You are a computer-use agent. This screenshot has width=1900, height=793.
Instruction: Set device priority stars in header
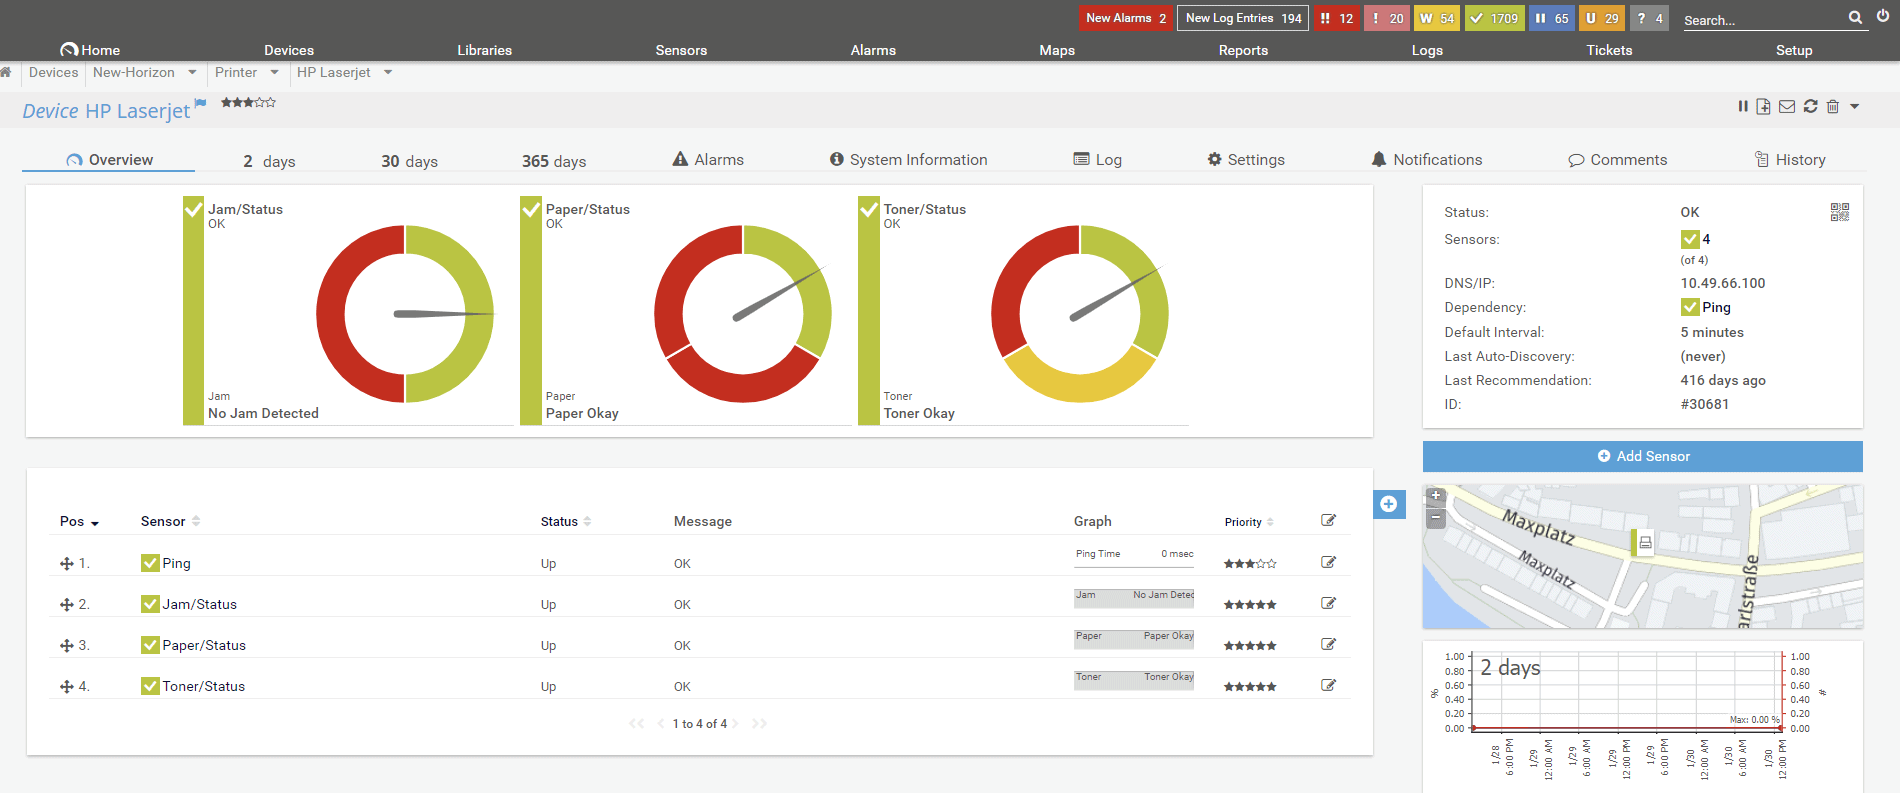tap(248, 102)
